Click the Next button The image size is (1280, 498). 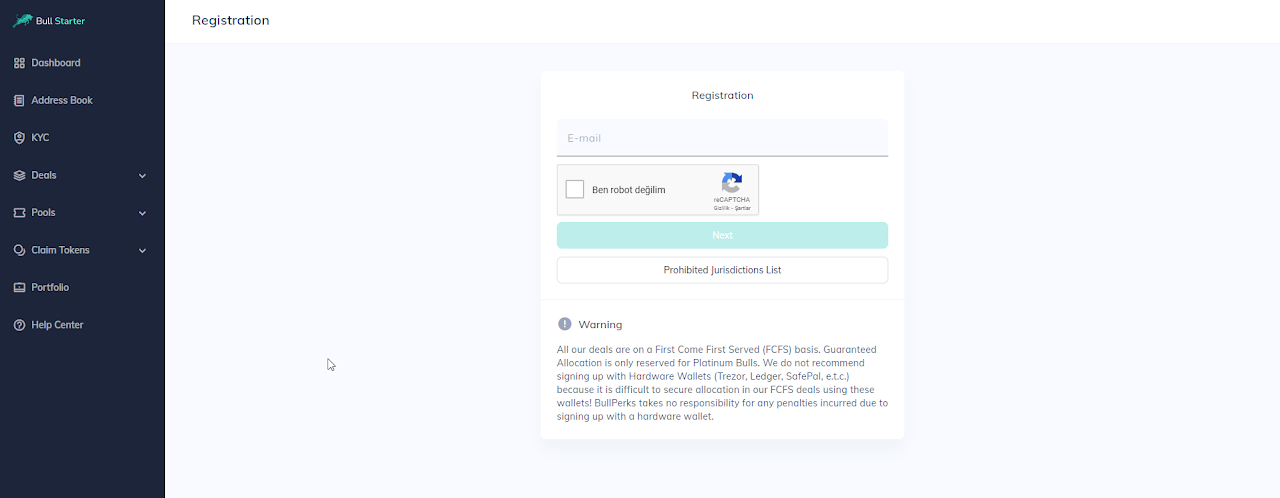point(722,235)
